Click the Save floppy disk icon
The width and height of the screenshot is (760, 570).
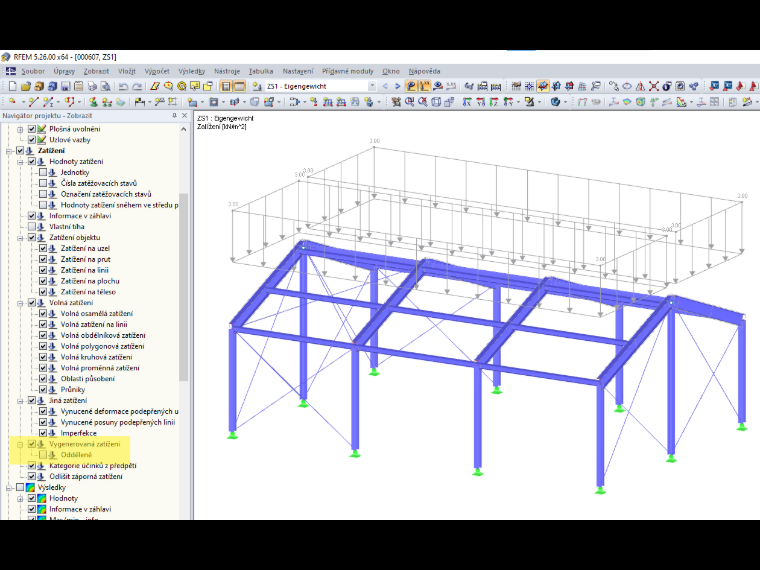click(65, 86)
